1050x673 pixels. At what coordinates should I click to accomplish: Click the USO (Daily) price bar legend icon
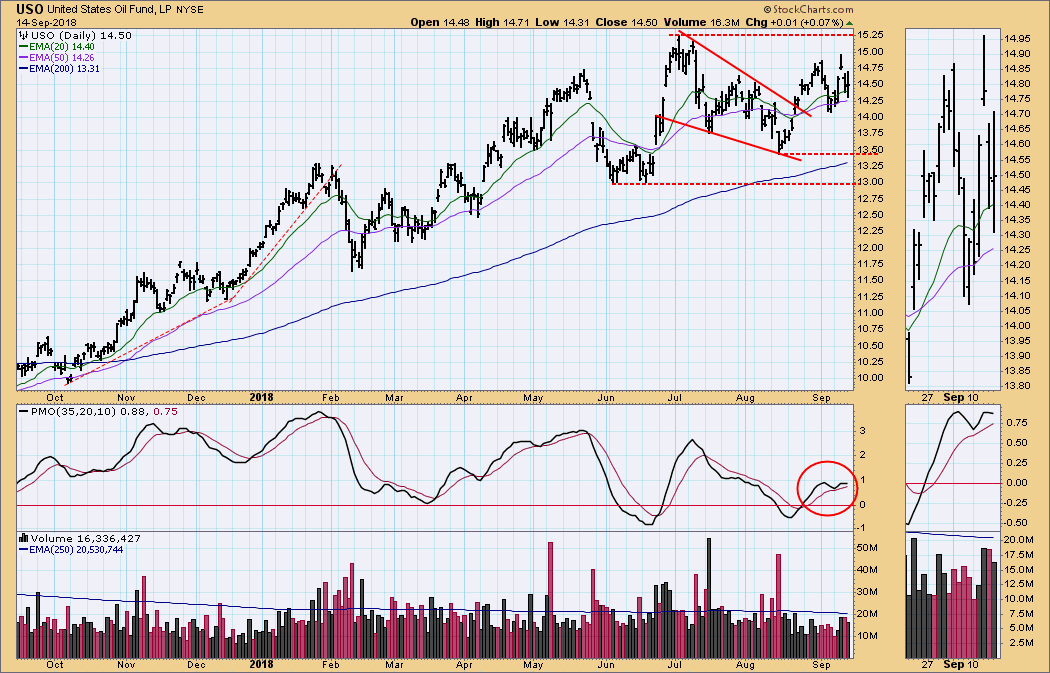24,36
